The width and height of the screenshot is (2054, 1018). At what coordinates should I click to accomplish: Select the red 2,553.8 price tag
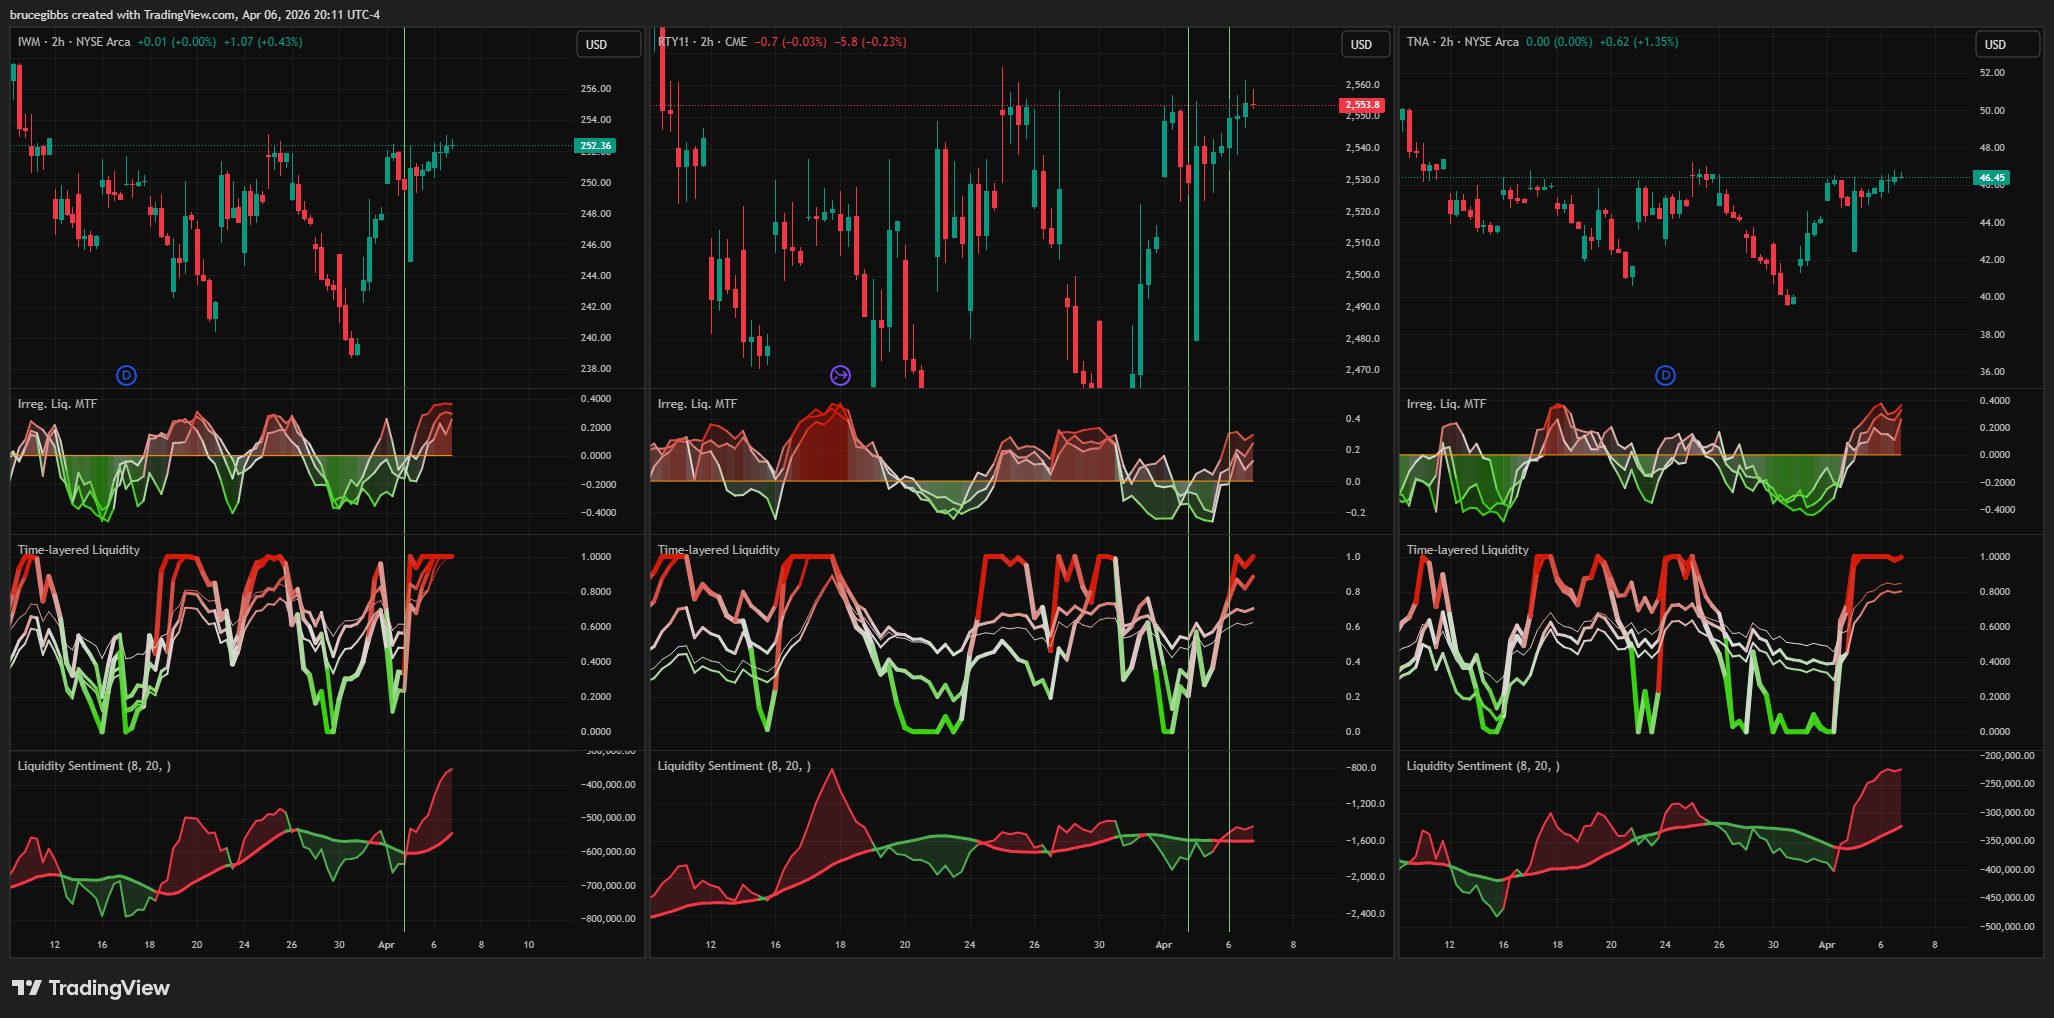(1361, 105)
